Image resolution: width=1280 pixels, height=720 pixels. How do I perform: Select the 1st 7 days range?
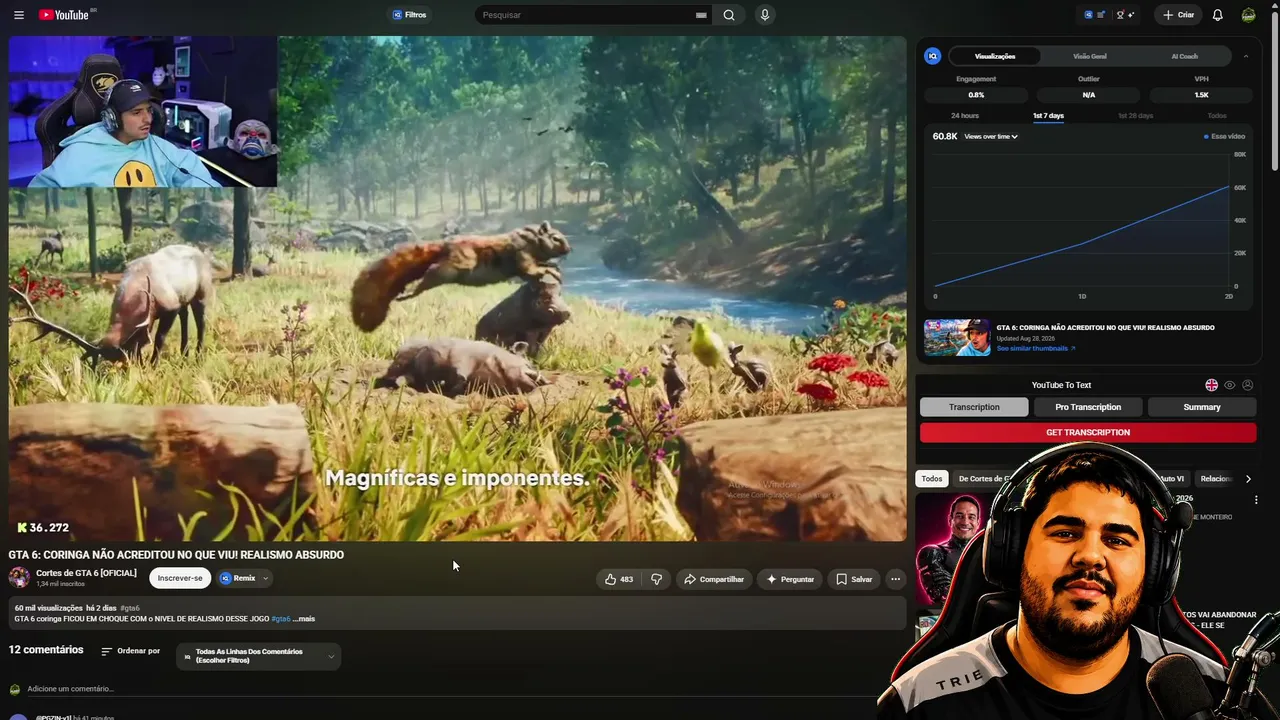click(1048, 116)
